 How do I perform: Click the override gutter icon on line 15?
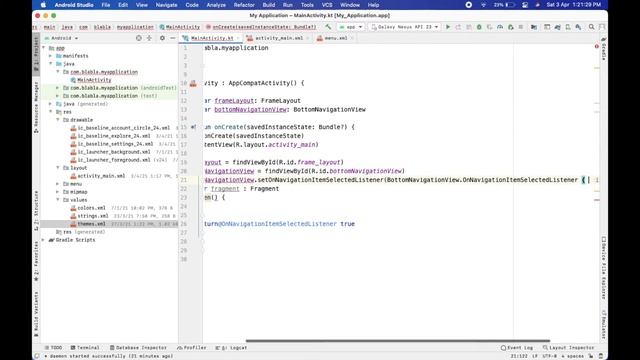click(193, 127)
